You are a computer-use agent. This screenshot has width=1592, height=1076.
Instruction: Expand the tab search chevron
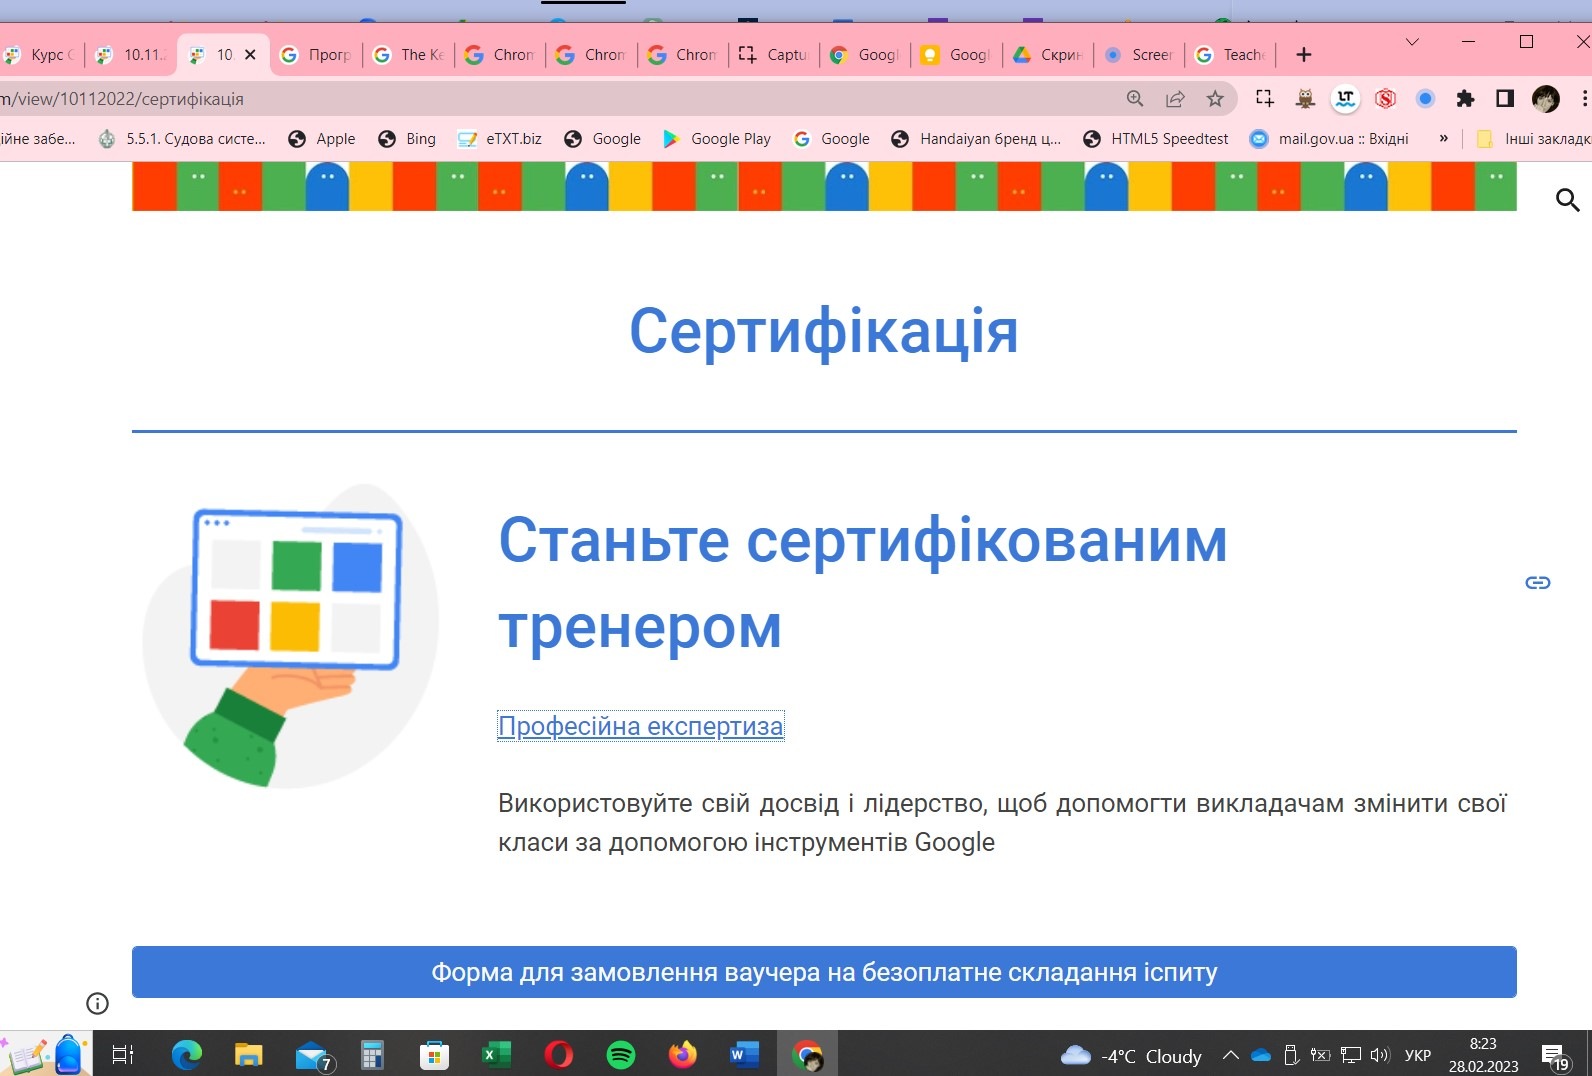click(1412, 42)
